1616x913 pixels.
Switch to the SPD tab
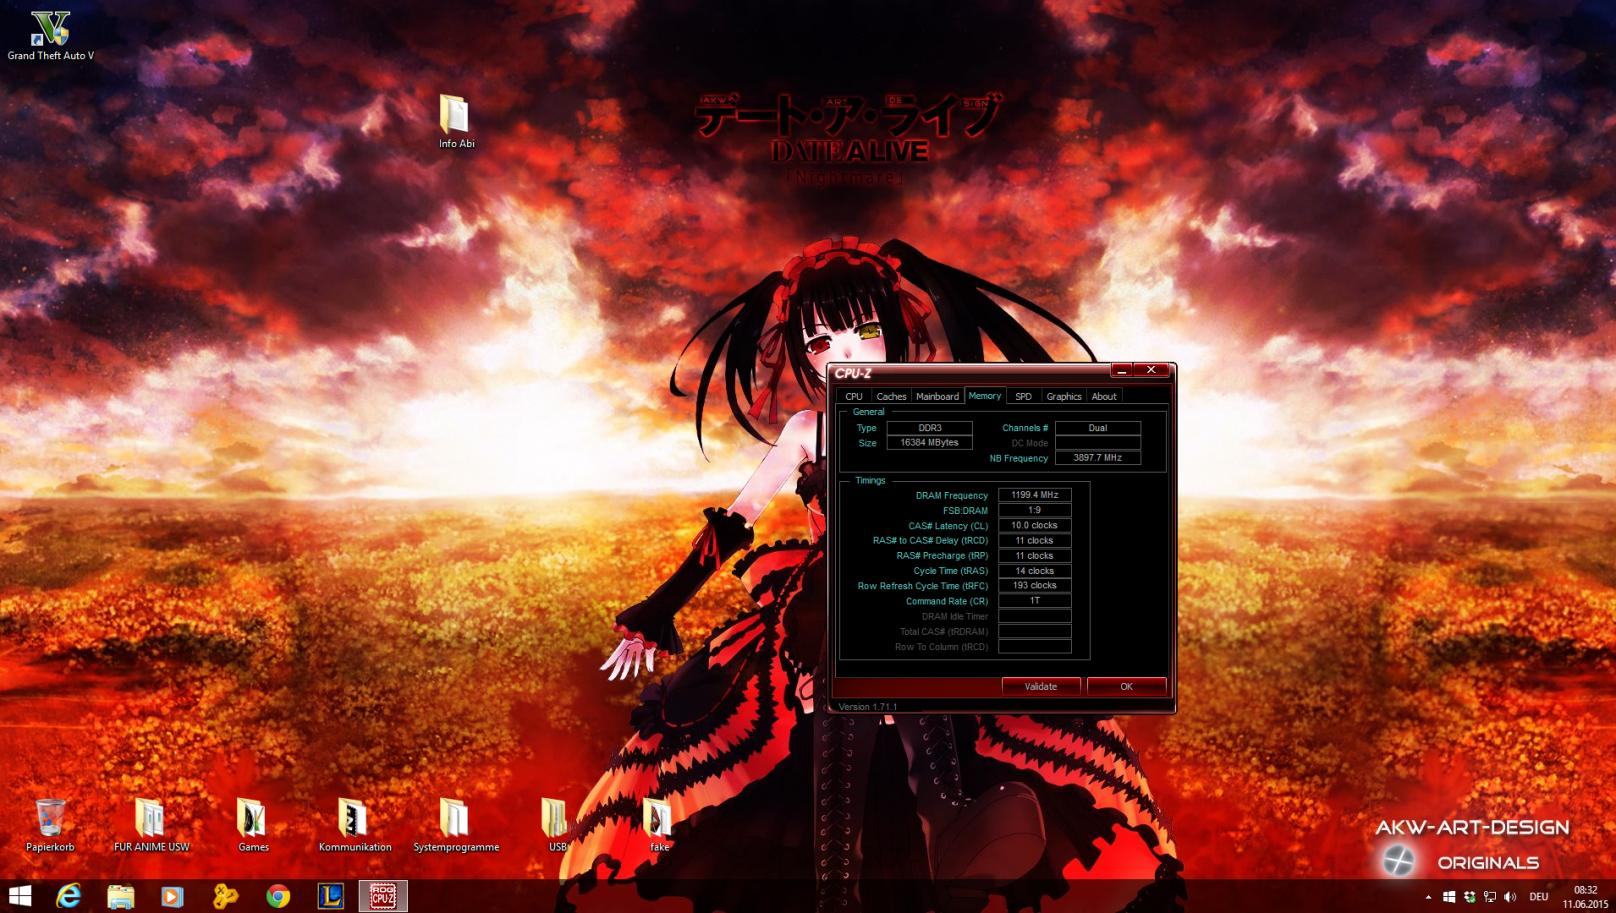[x=1023, y=396]
